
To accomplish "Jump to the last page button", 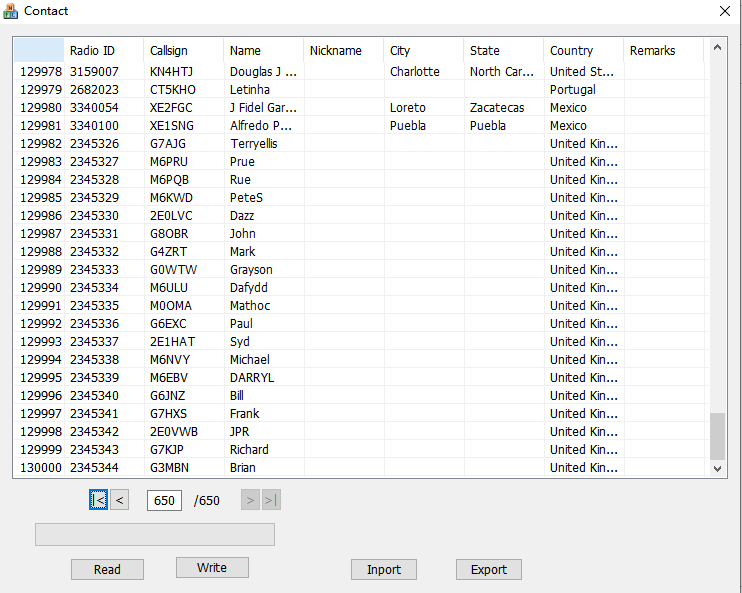I will (271, 500).
